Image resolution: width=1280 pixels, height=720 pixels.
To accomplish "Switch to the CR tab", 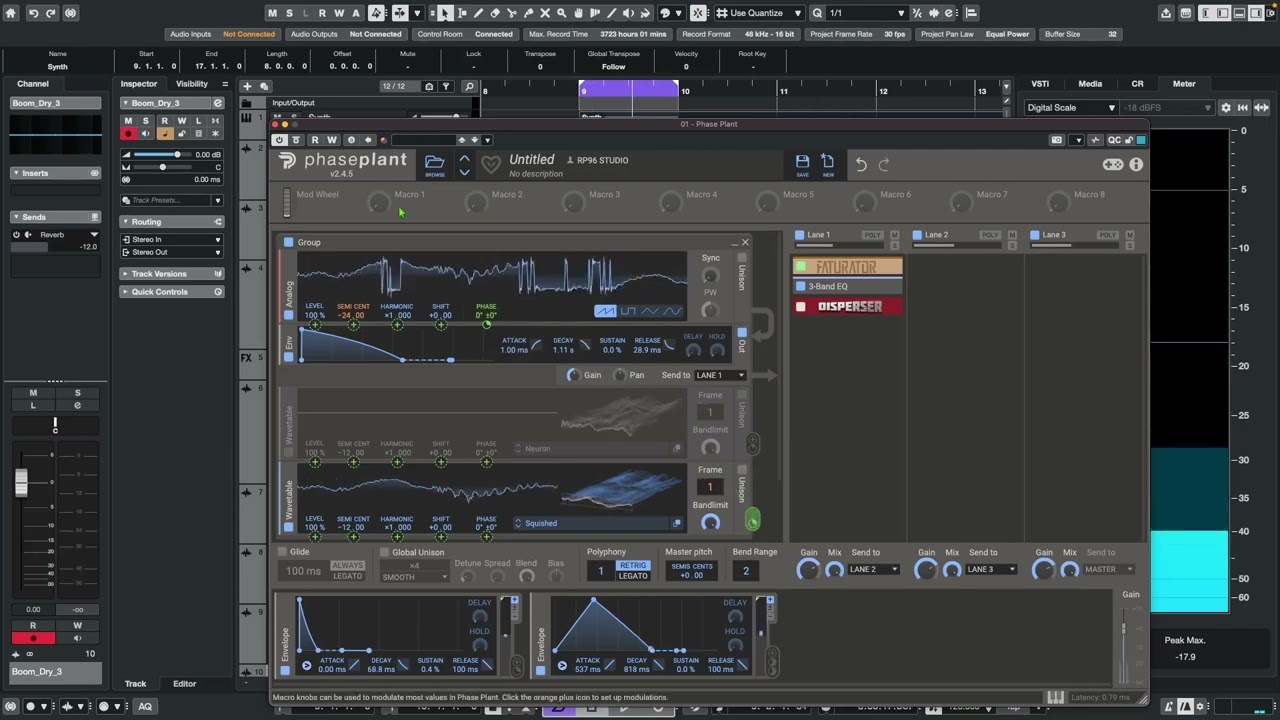I will click(x=1137, y=84).
